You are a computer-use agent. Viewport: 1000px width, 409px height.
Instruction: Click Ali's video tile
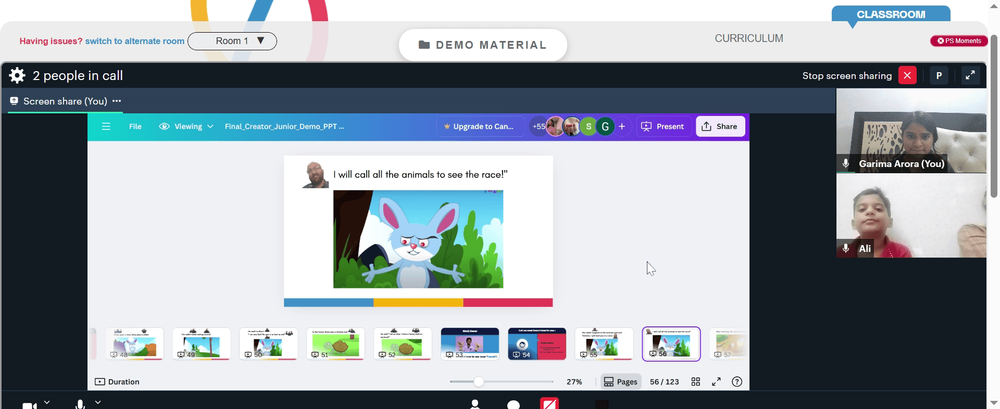(x=911, y=216)
